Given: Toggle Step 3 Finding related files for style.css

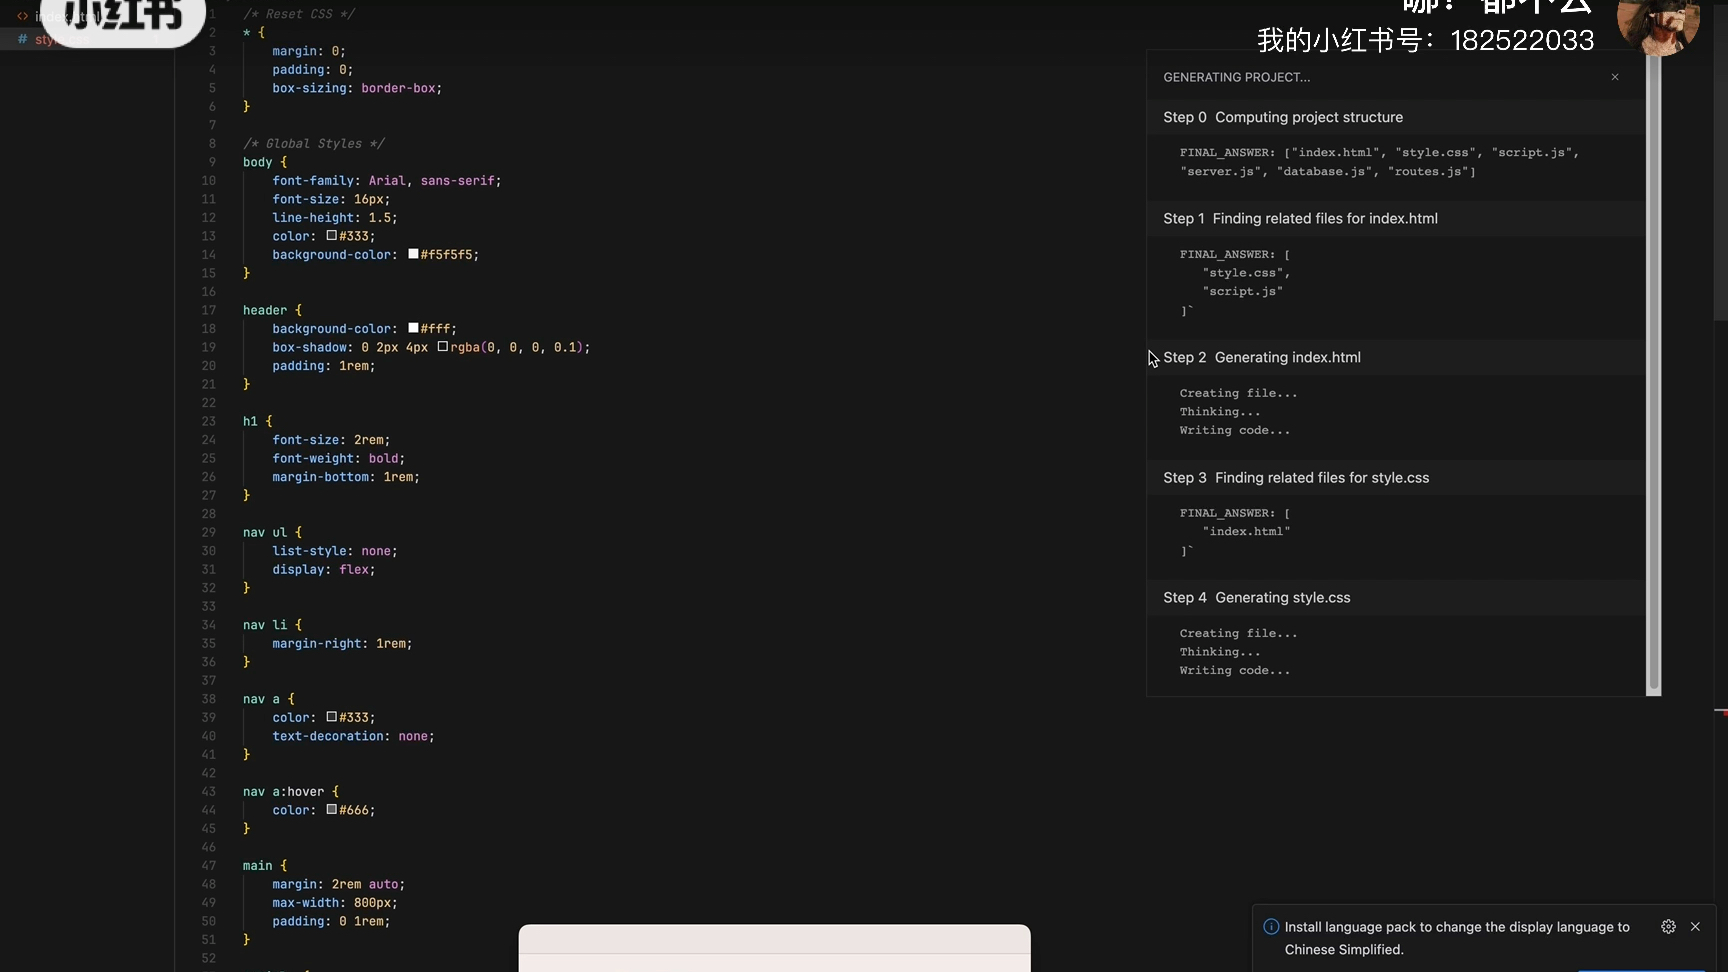Looking at the screenshot, I should tap(1296, 478).
